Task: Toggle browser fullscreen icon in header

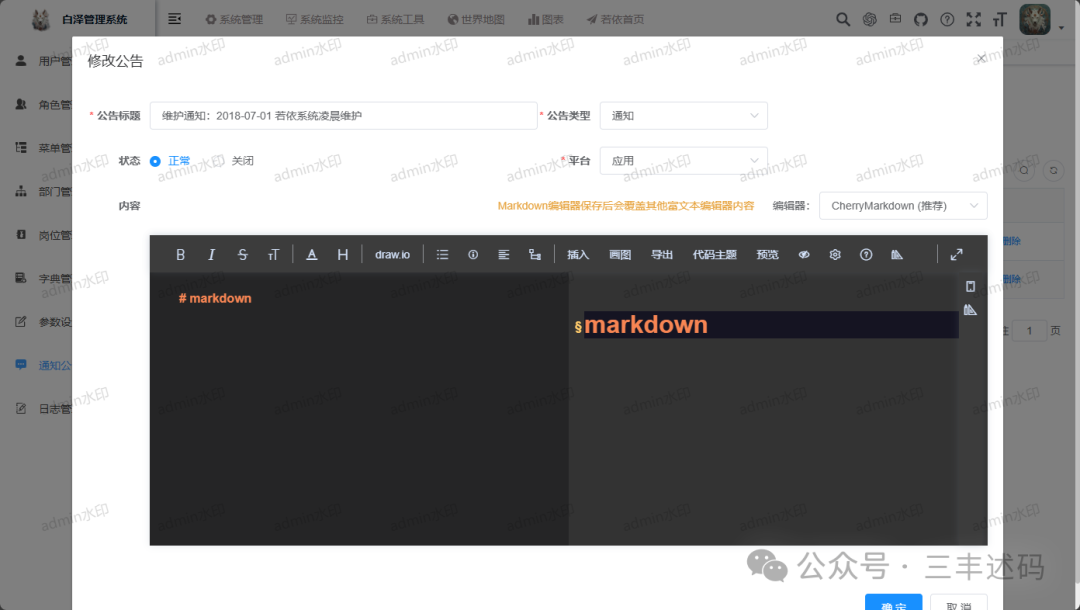Action: click(973, 19)
